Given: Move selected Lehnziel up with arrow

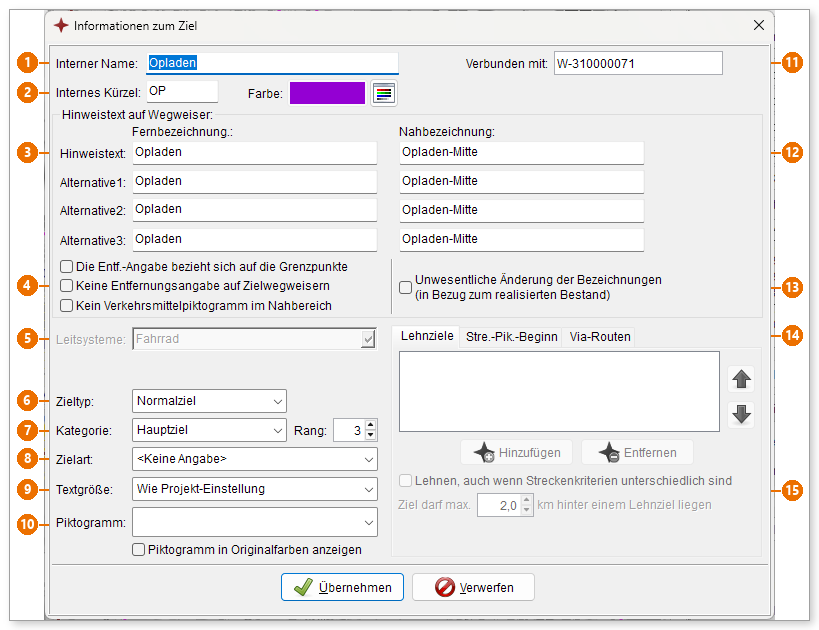Looking at the screenshot, I should (741, 379).
